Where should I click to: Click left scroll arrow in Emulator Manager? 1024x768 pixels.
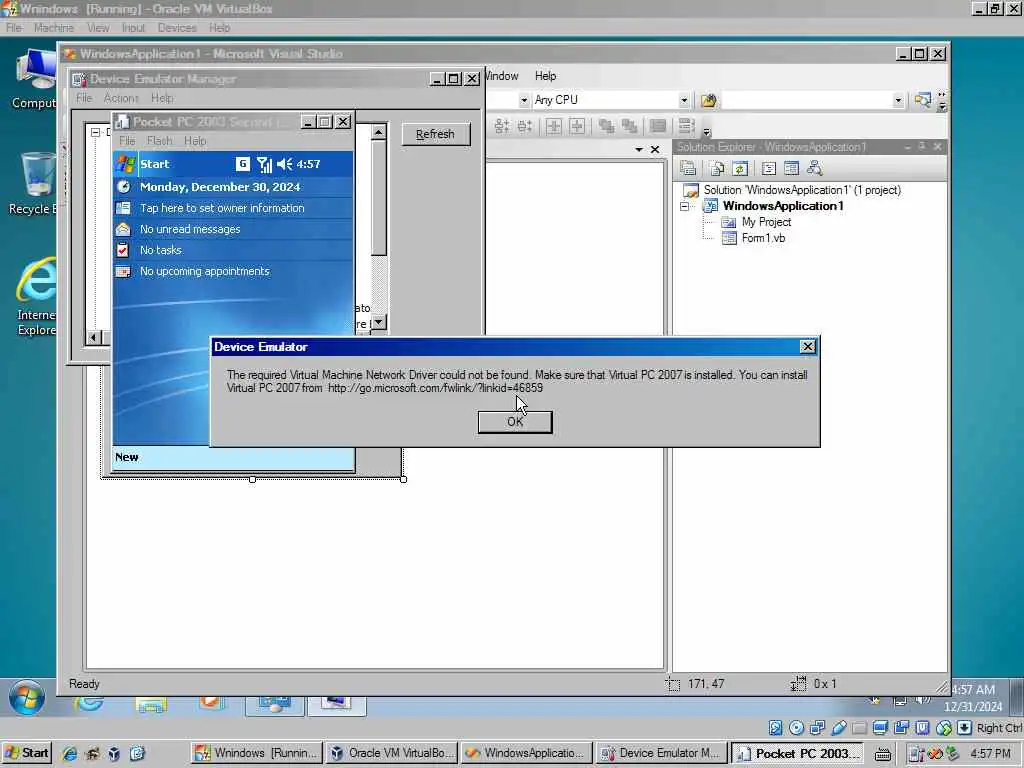(93, 338)
